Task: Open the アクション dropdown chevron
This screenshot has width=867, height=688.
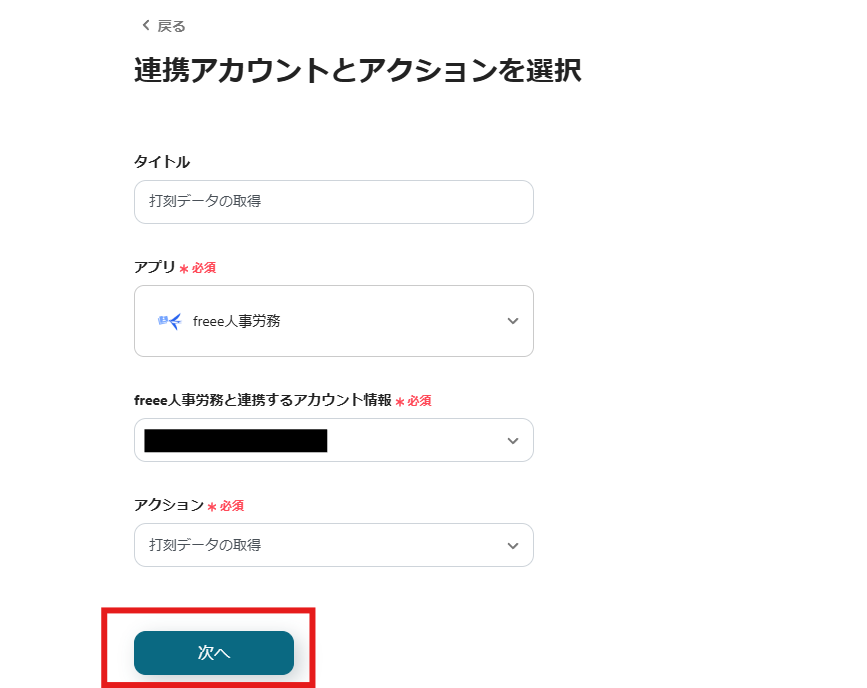Action: 512,545
